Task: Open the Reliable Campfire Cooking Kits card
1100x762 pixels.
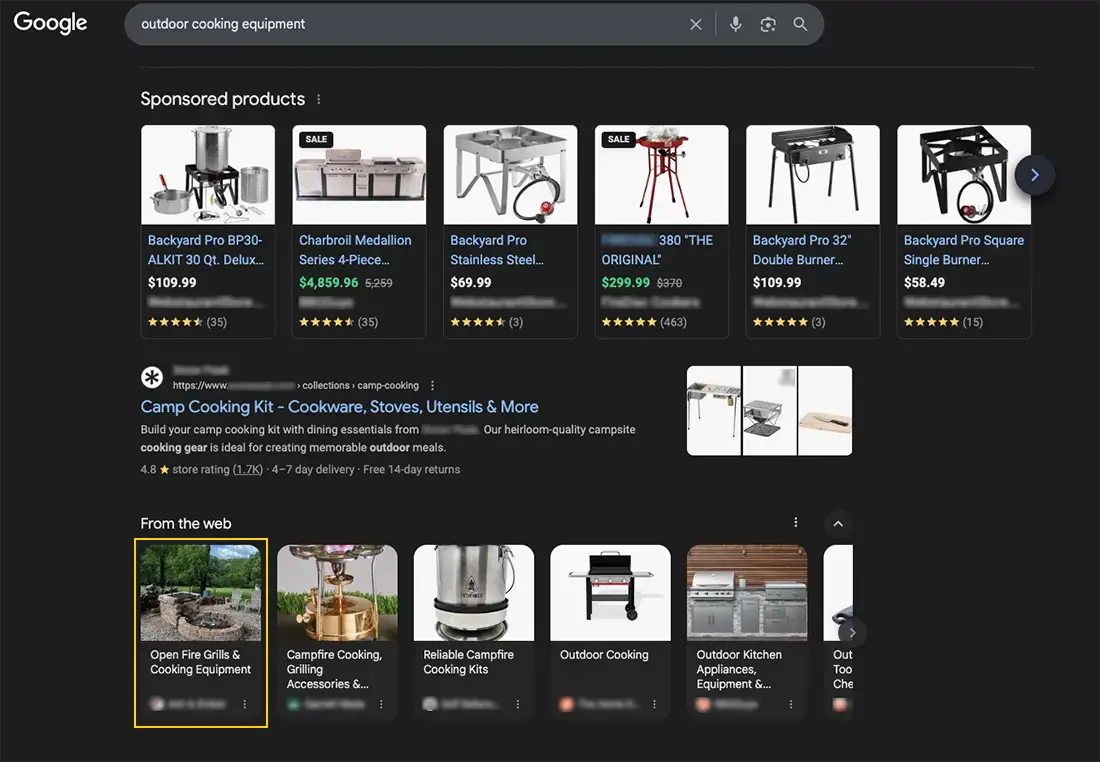Action: coord(474,634)
